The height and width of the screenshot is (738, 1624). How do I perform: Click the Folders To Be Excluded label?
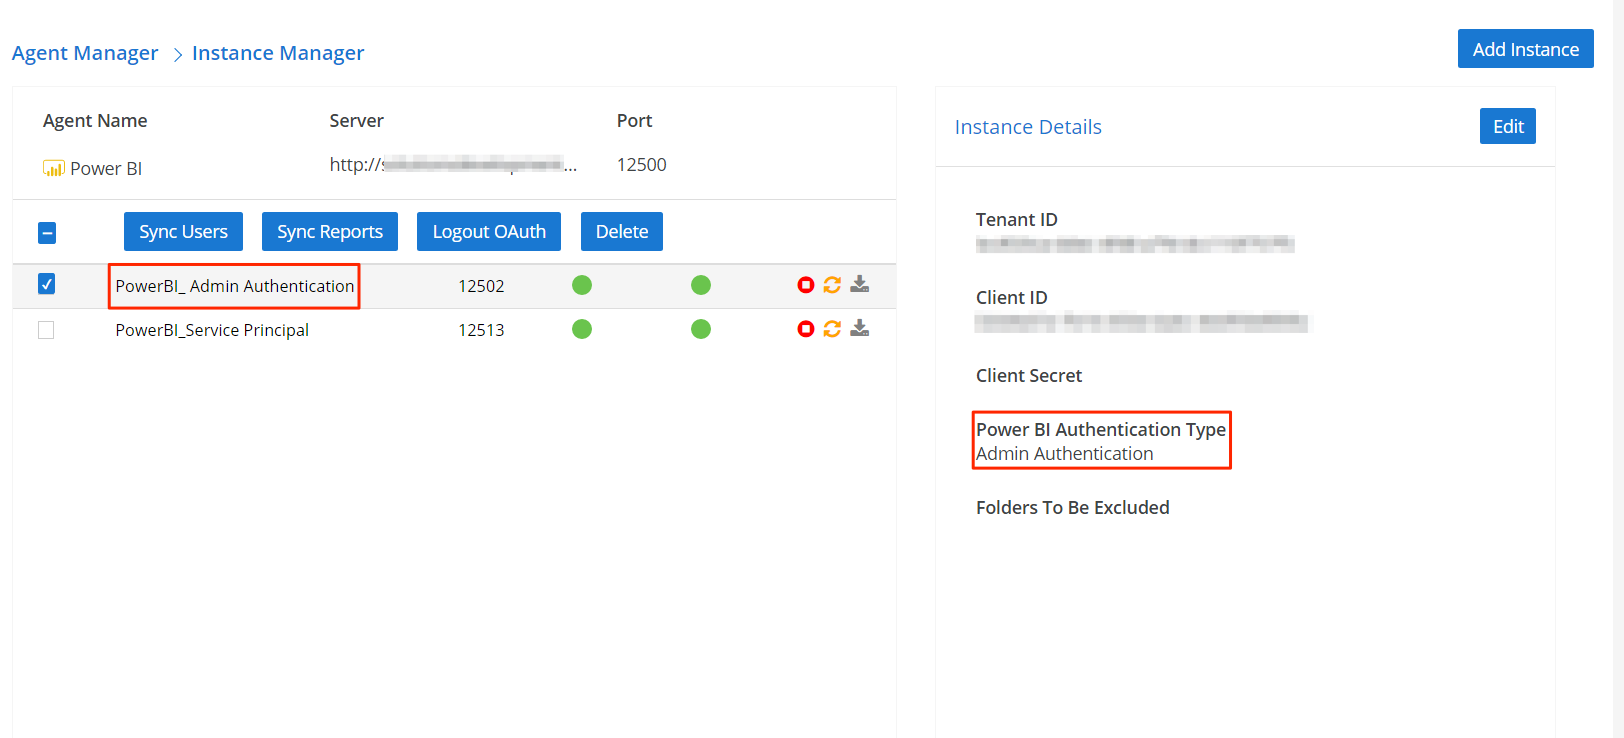[1073, 508]
